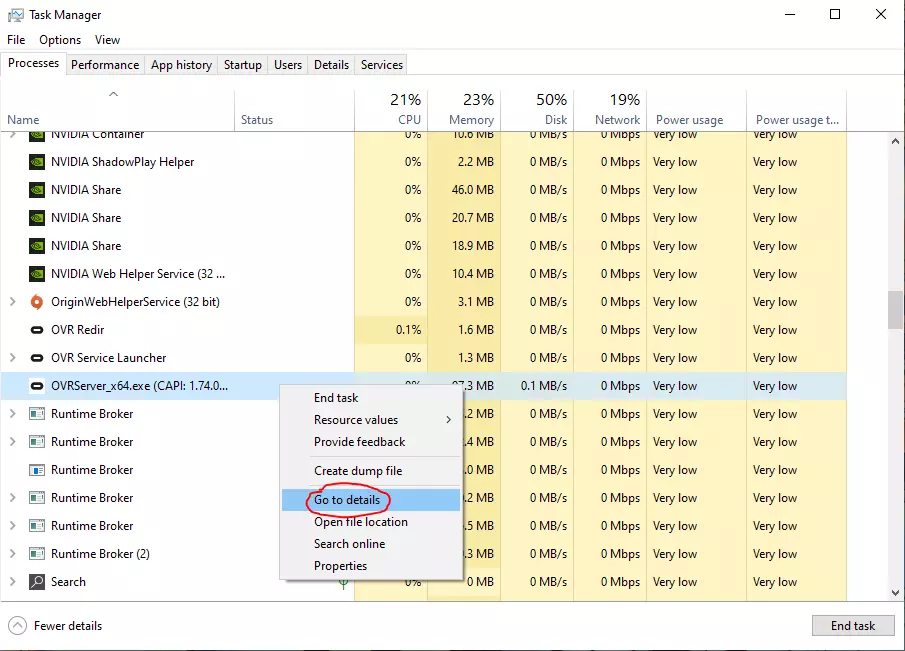Click the Fewer details circle arrow icon

point(17,626)
